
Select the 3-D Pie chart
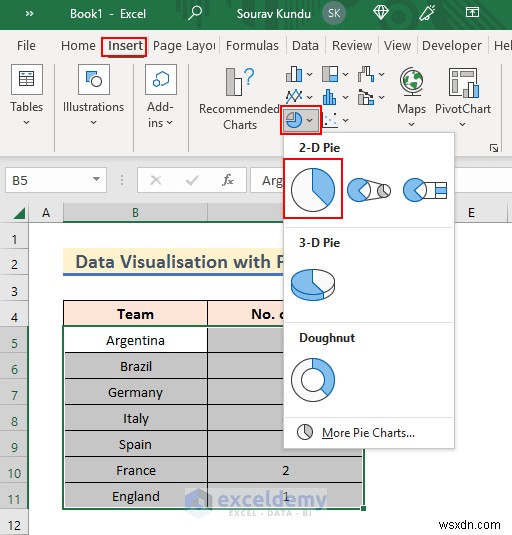313,284
